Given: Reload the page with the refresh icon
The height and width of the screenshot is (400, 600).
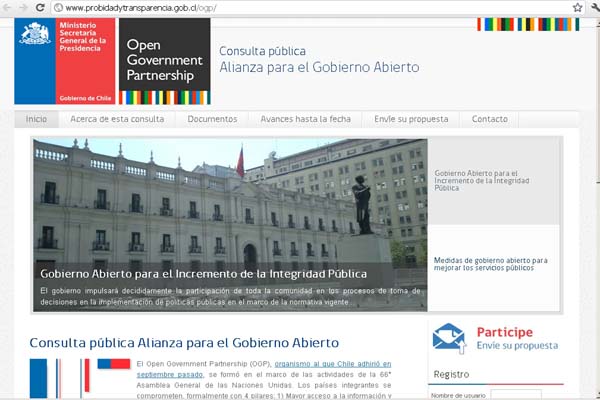Looking at the screenshot, I should tap(40, 7).
